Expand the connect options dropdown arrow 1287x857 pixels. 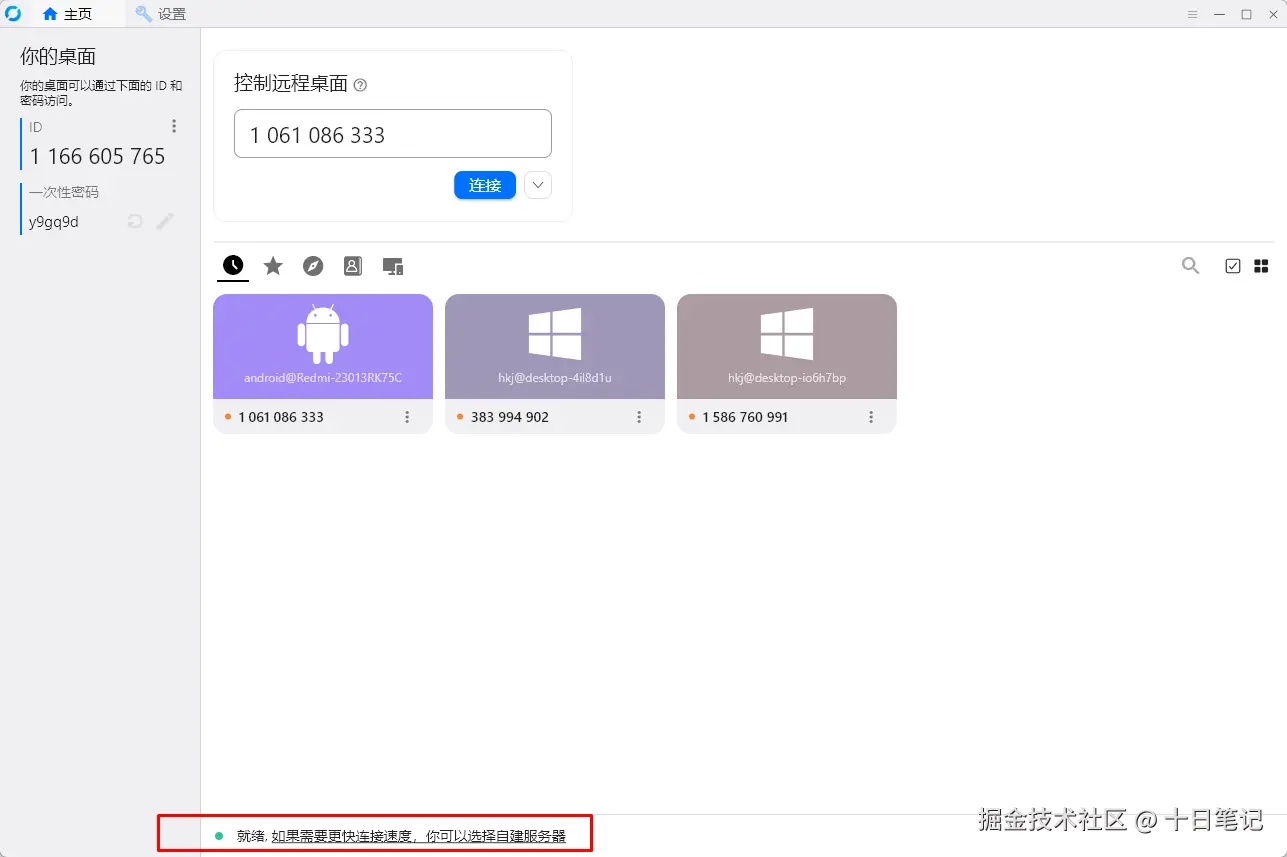pyautogui.click(x=538, y=185)
